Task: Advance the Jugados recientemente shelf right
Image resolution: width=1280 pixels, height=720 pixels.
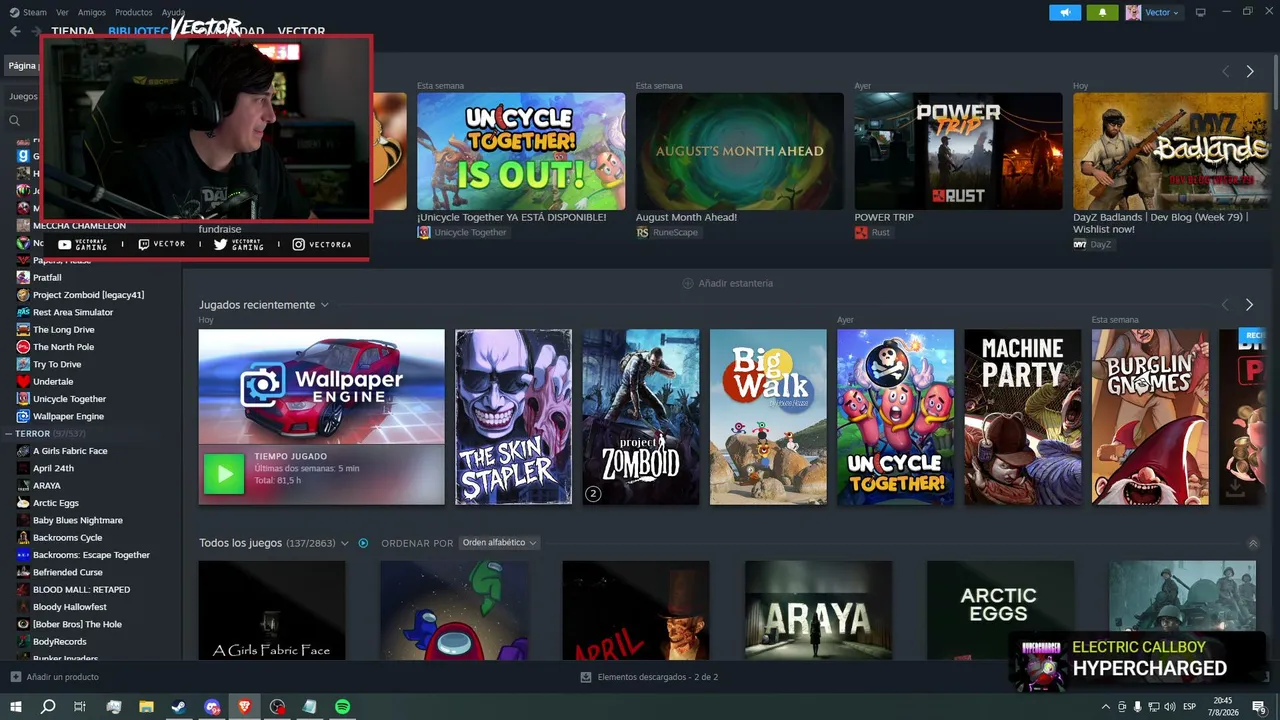Action: pyautogui.click(x=1249, y=305)
